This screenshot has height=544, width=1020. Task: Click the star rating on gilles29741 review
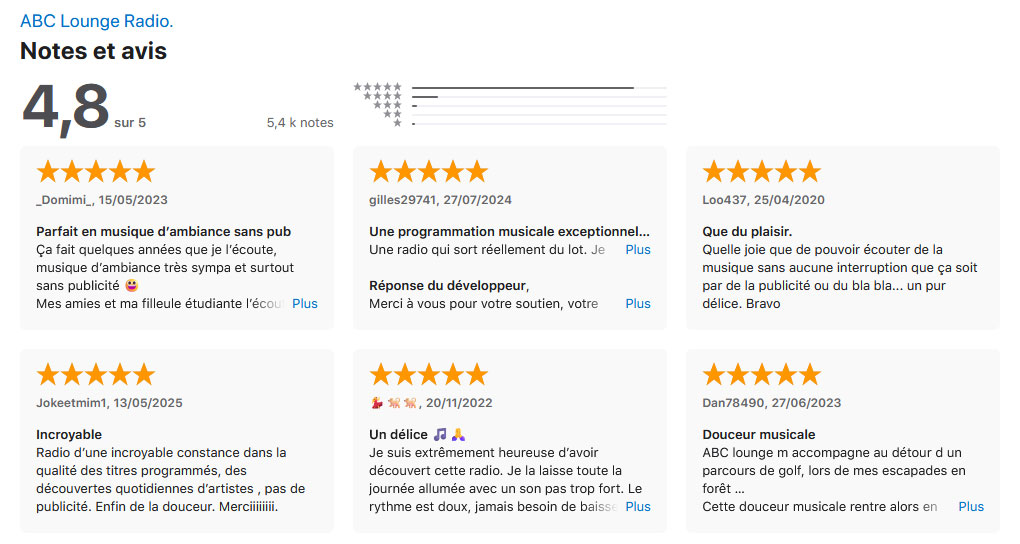click(429, 172)
